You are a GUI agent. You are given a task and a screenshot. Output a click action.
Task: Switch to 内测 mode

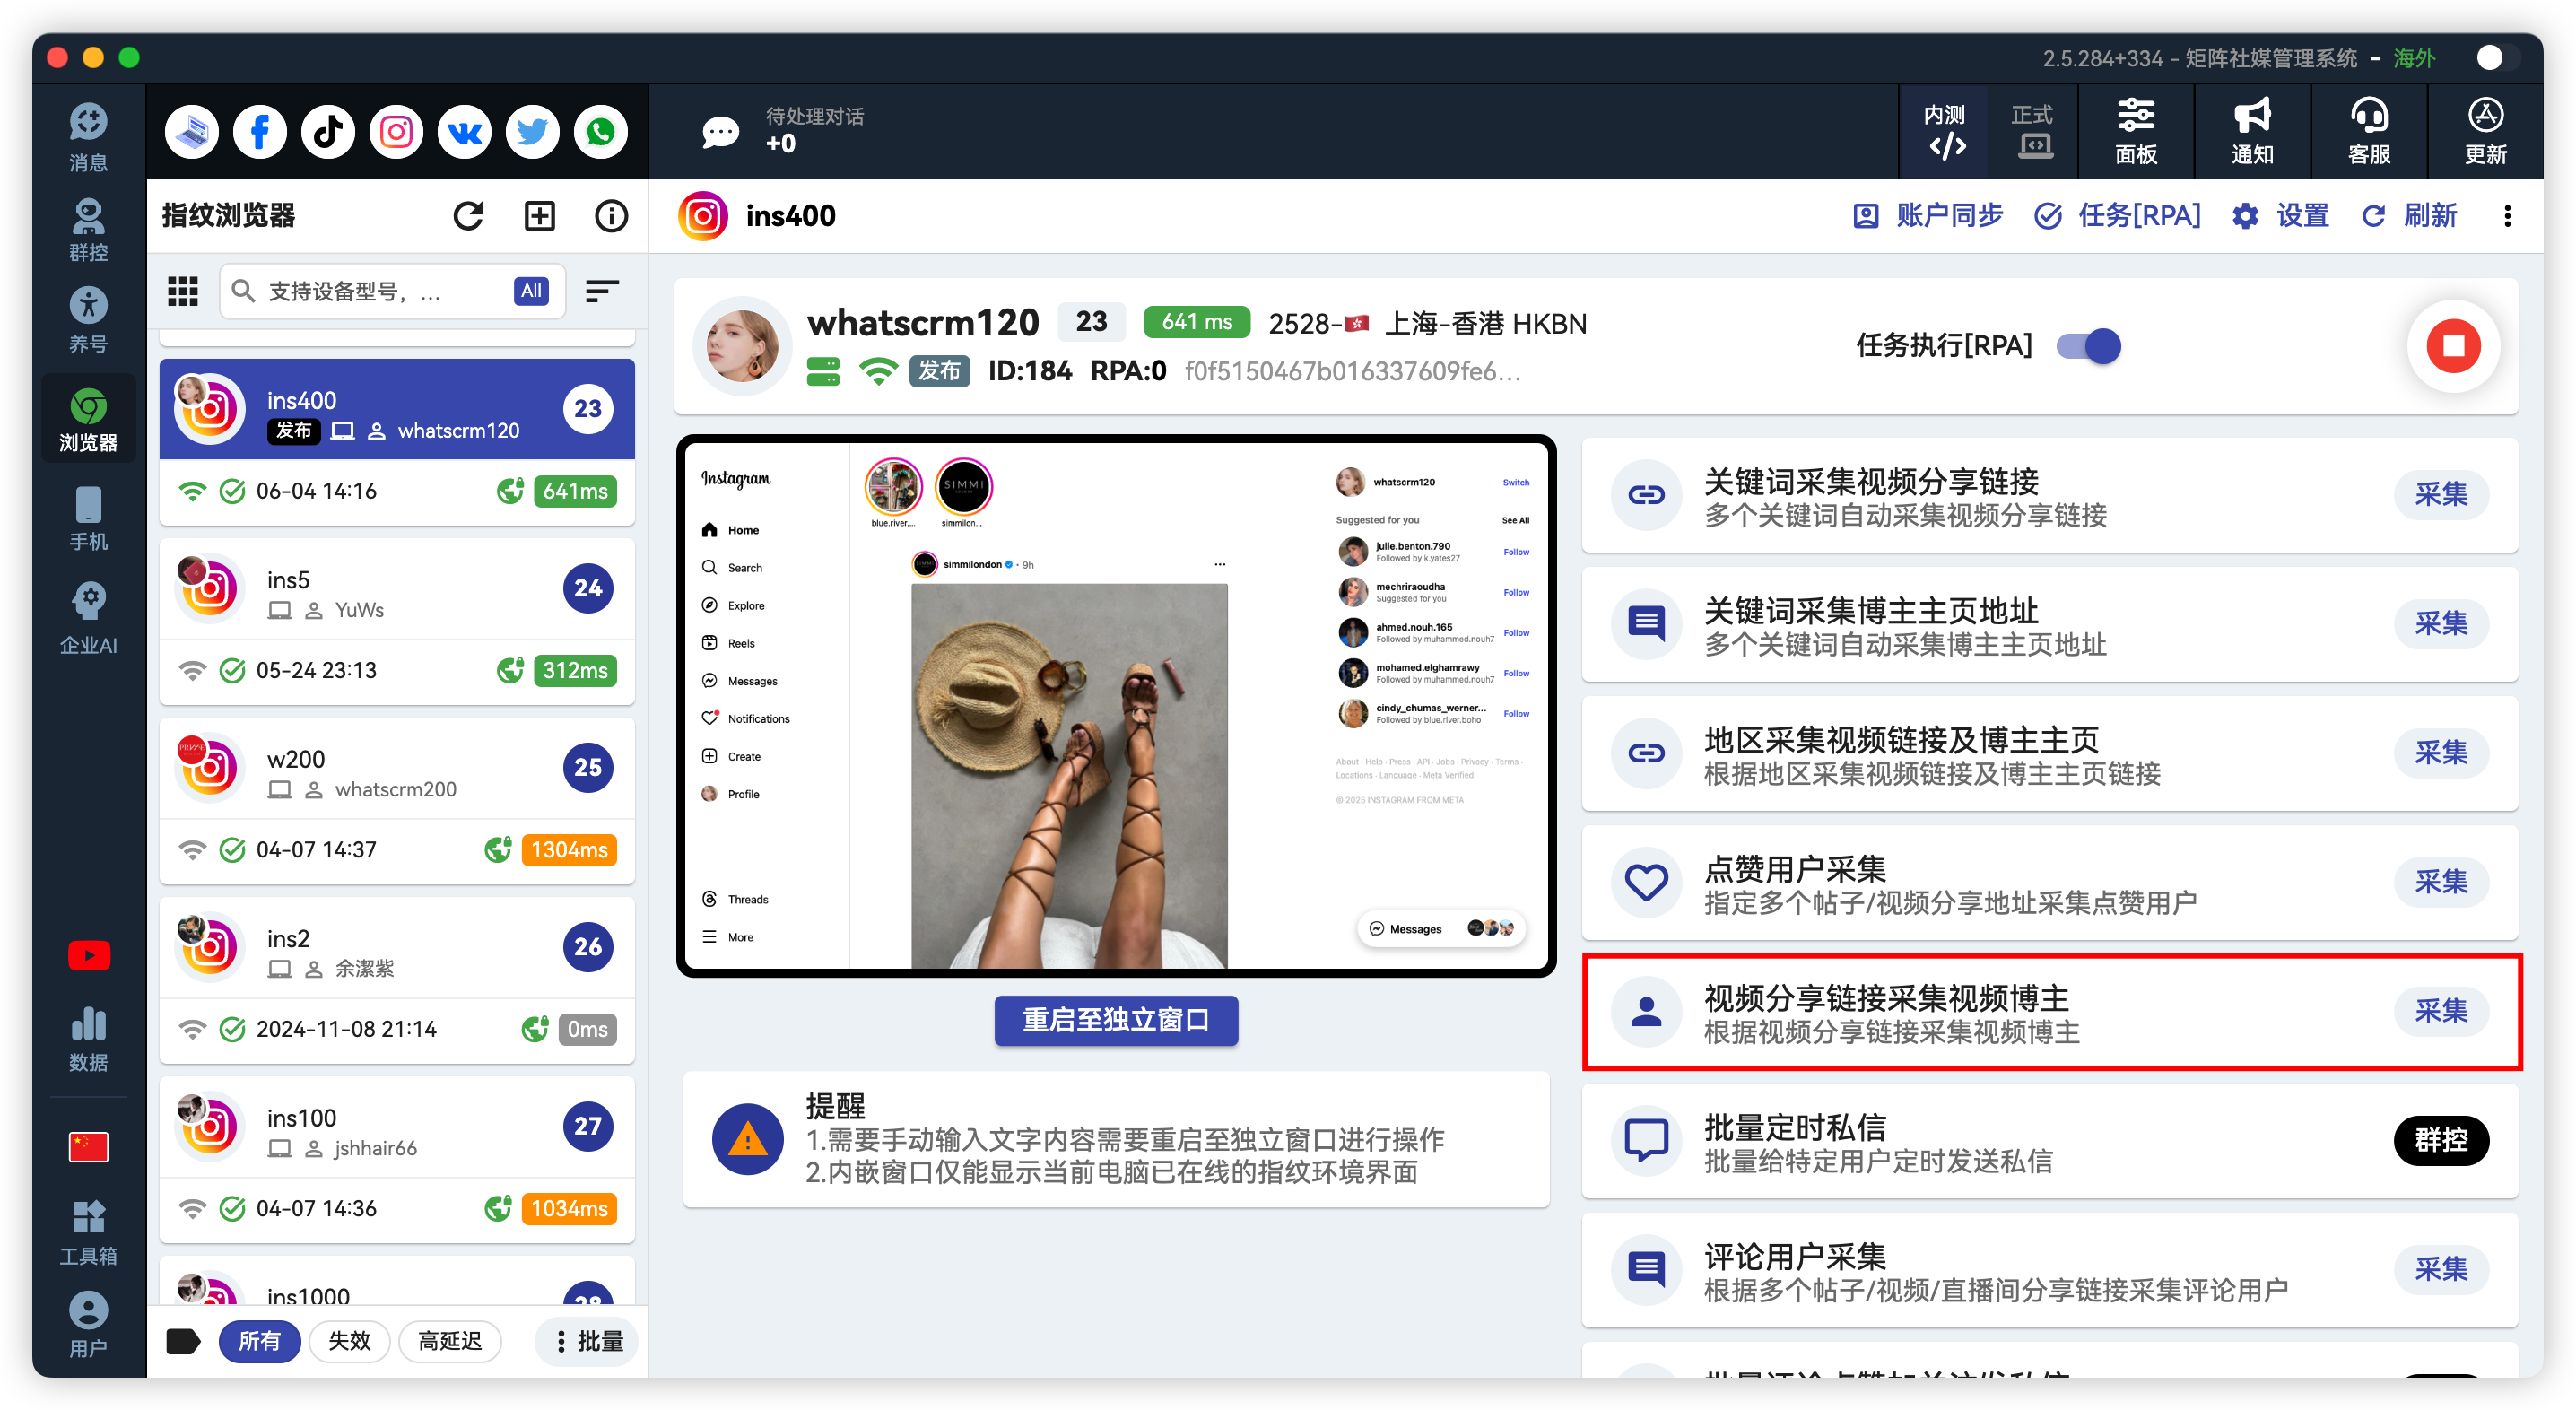tap(1944, 132)
